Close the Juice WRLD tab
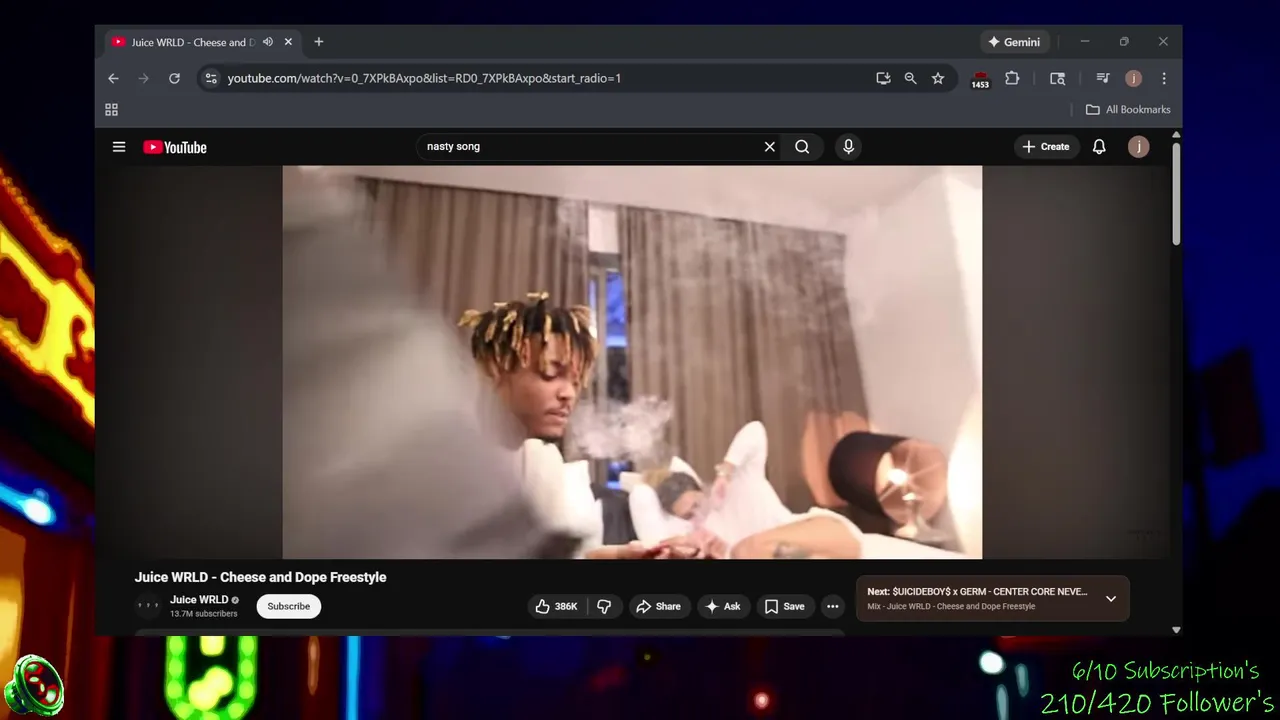 click(288, 42)
